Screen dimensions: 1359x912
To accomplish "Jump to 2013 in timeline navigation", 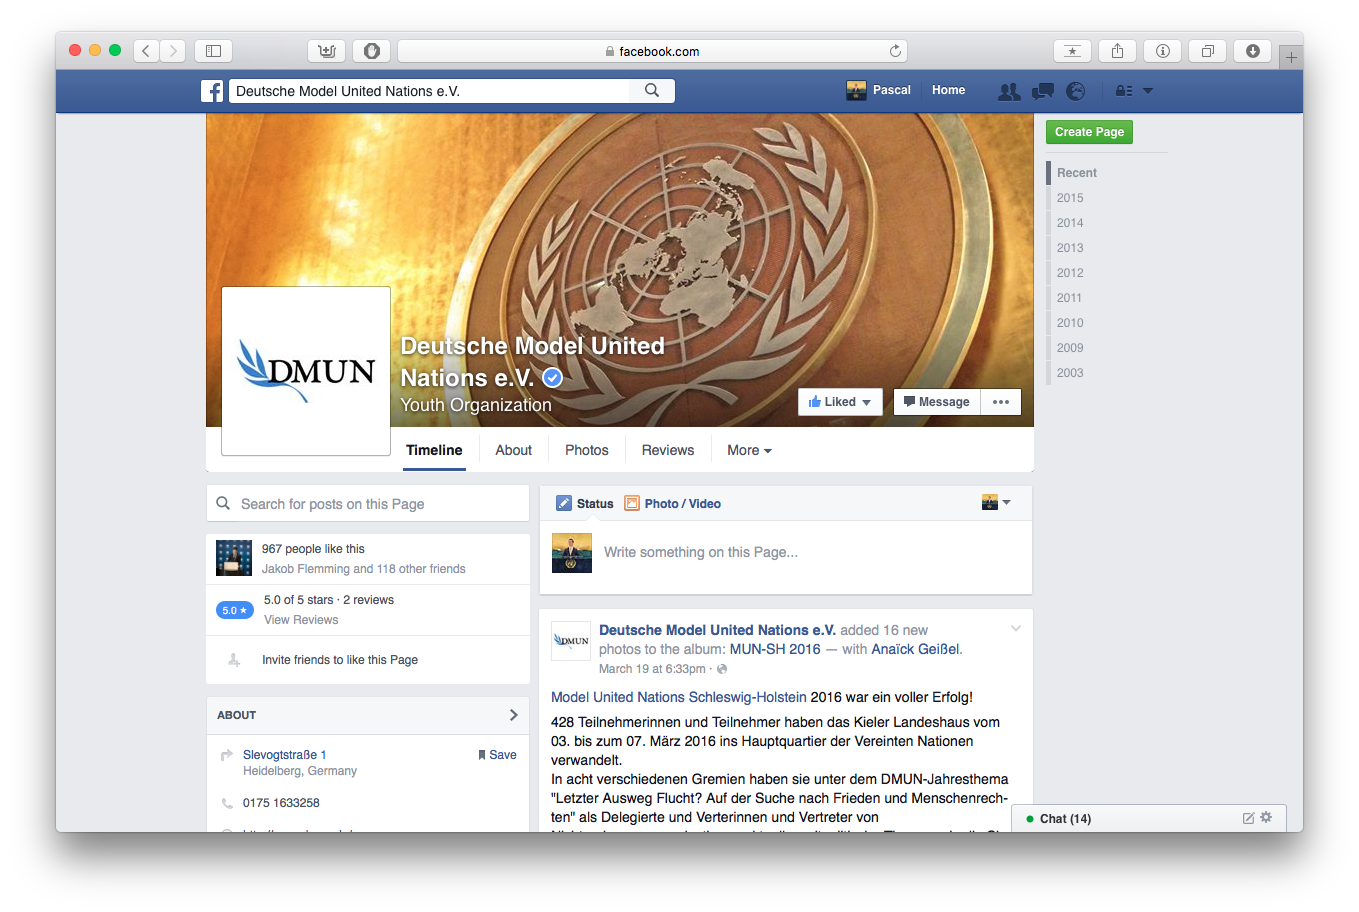I will coord(1070,248).
